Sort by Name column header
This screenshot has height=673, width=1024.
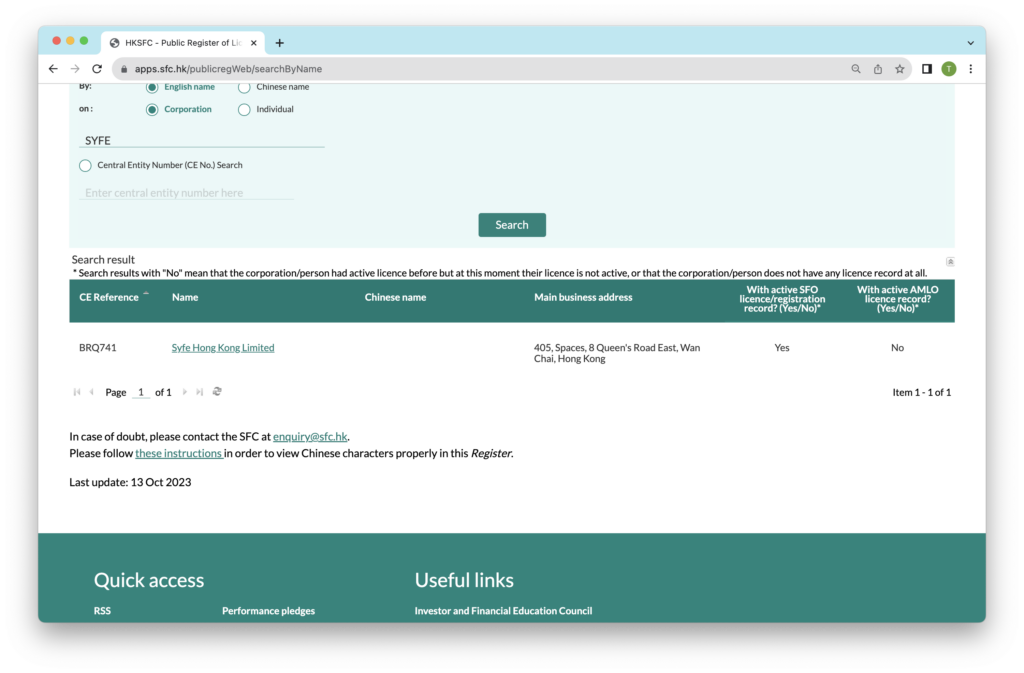[185, 297]
